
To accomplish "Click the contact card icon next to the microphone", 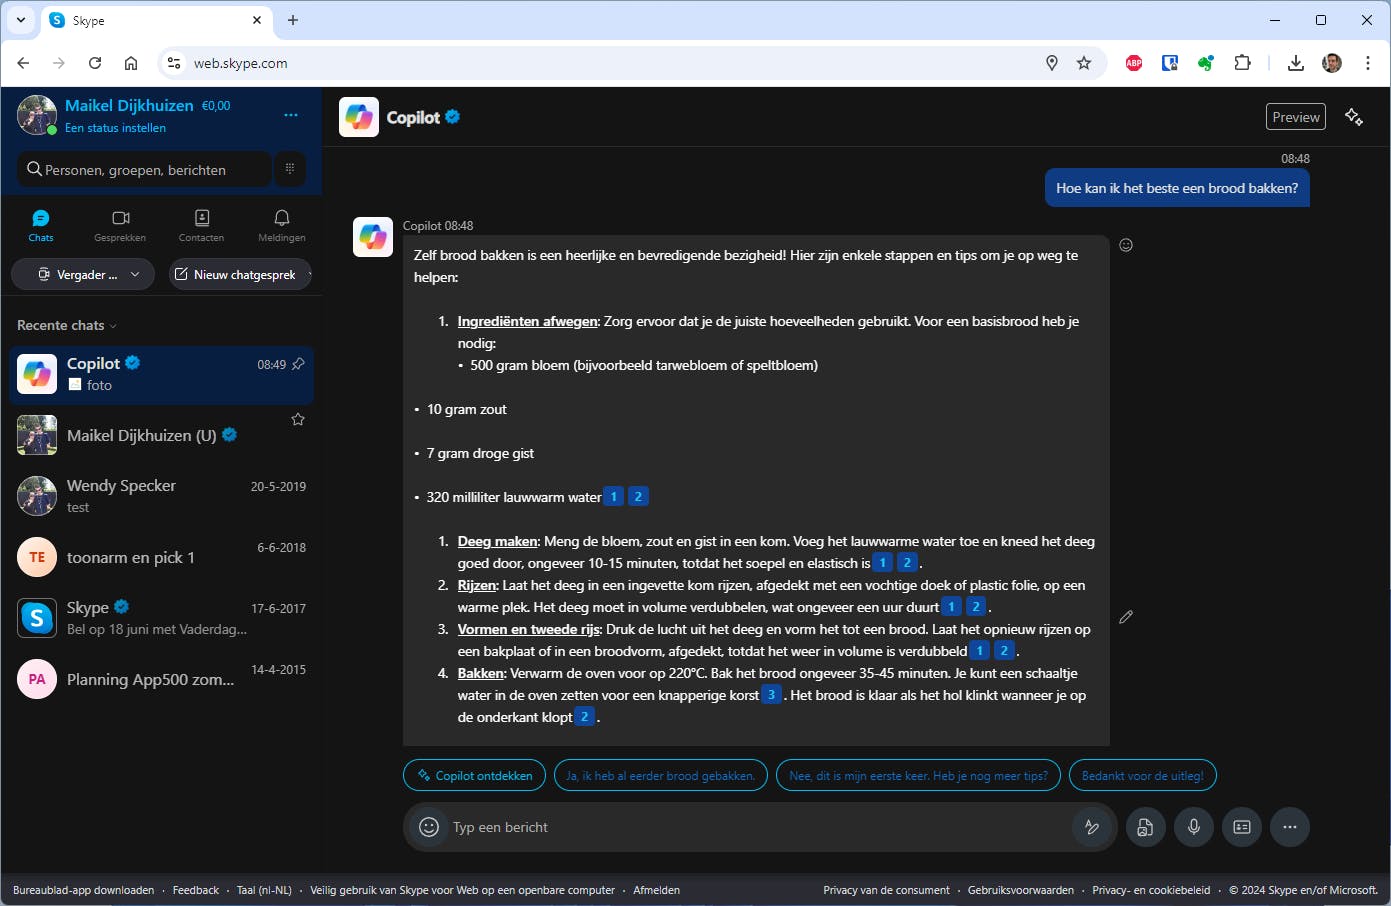I will 1242,827.
